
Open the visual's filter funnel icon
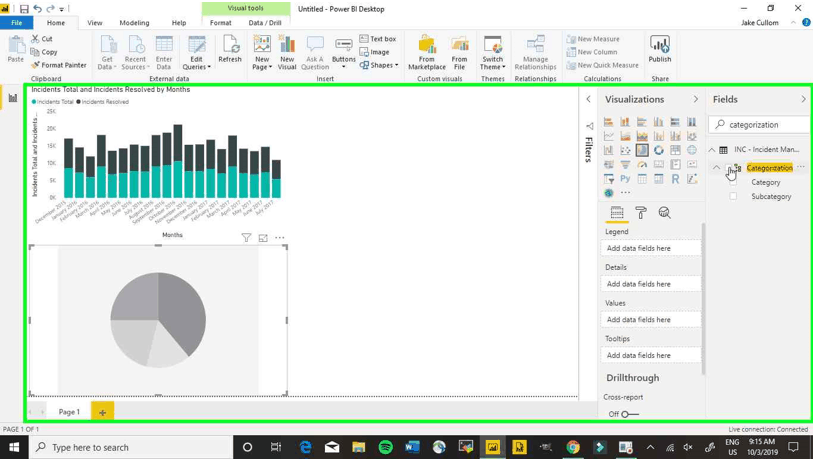point(246,238)
